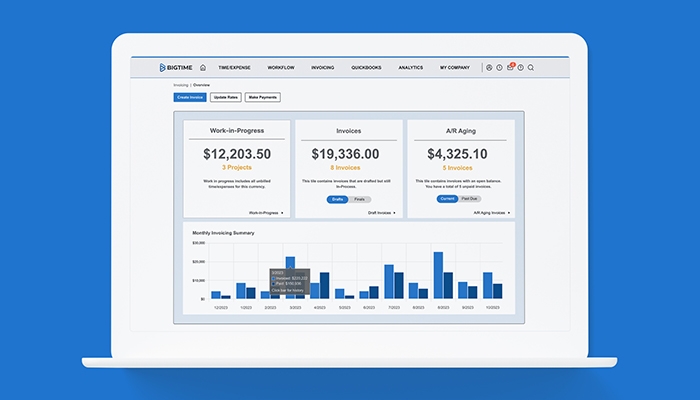Expand the Work-in-Progress dropdown arrow
700x400 pixels.
point(282,213)
